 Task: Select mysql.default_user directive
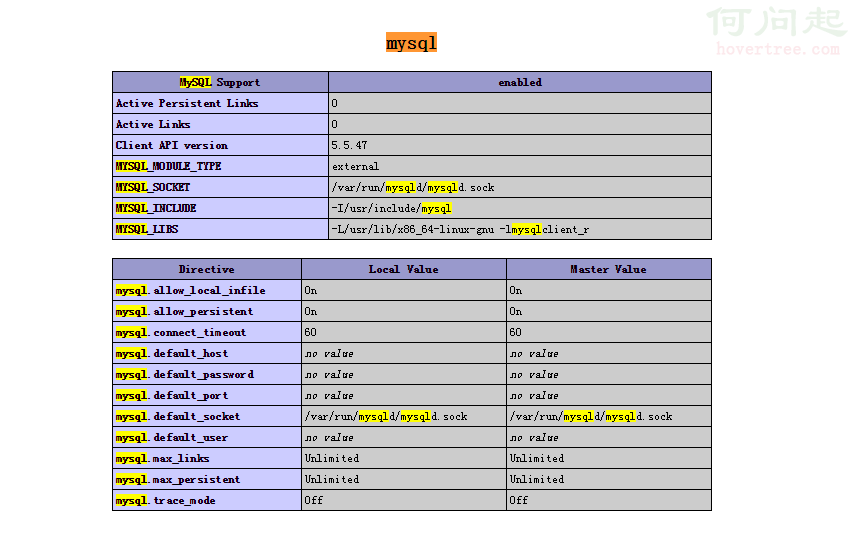point(172,437)
